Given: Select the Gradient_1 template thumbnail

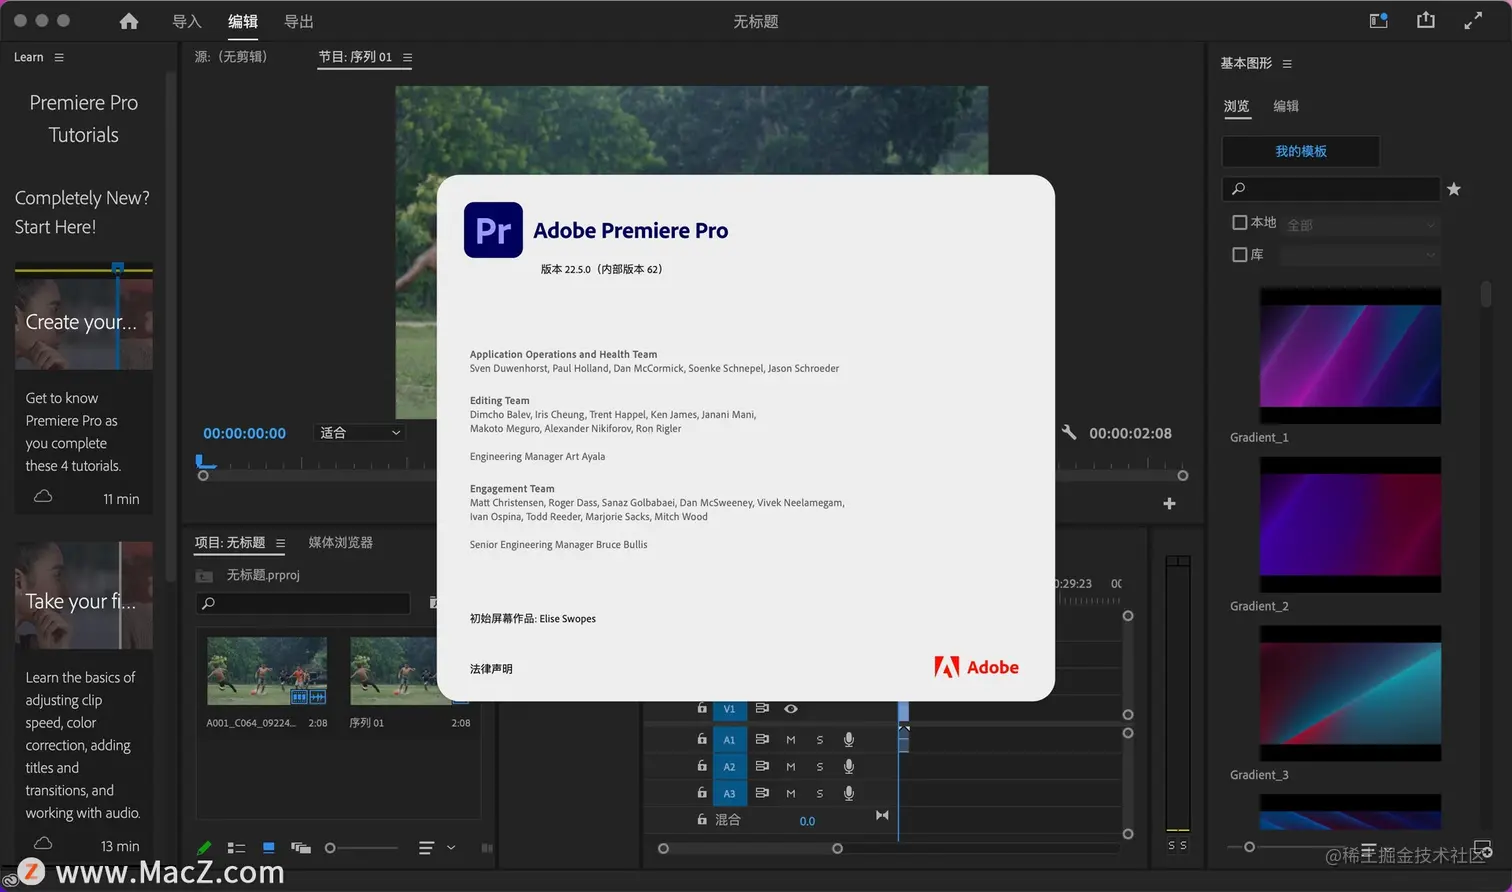Looking at the screenshot, I should pyautogui.click(x=1350, y=356).
